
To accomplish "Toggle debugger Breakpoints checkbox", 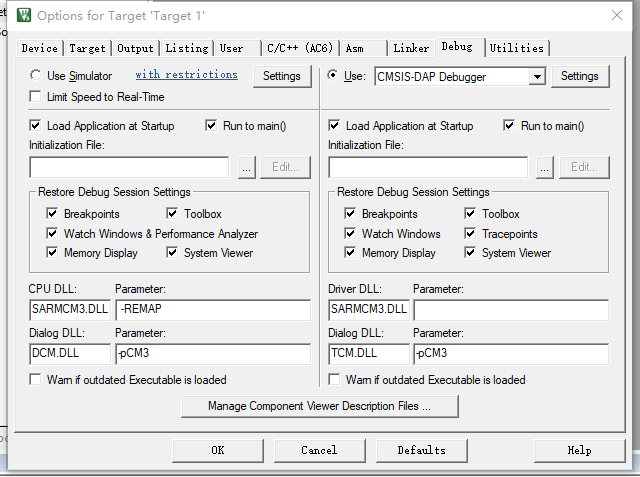I will [350, 213].
